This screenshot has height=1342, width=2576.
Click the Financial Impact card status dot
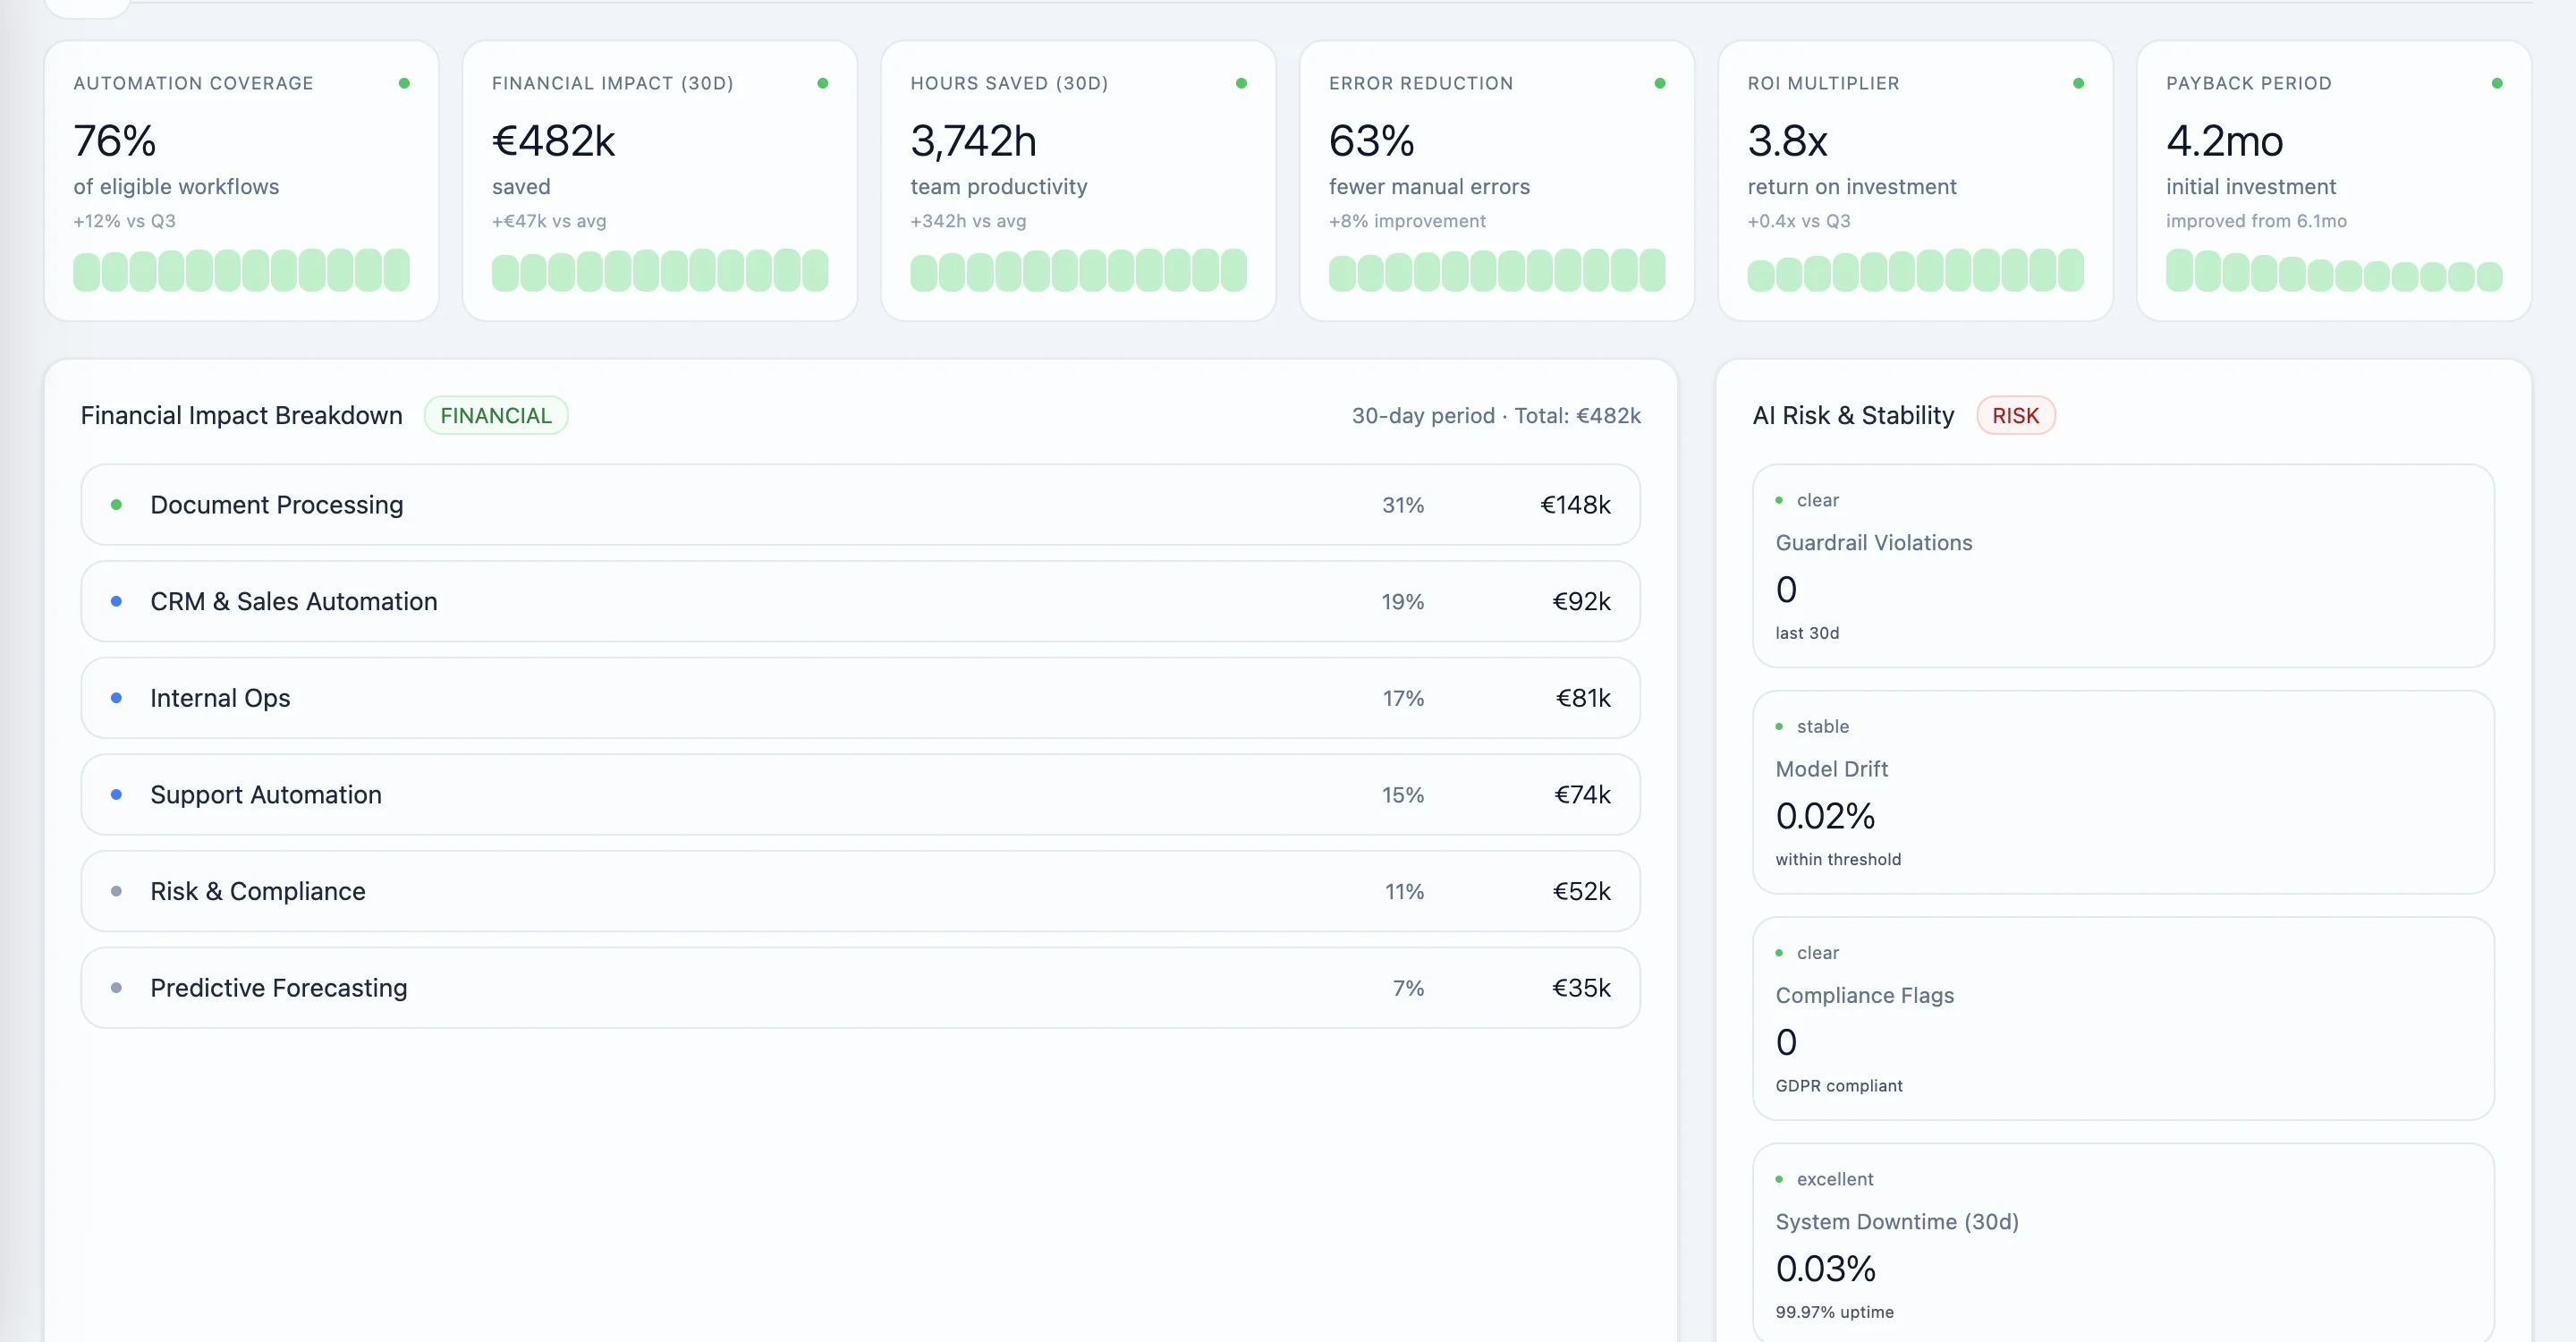pos(822,83)
